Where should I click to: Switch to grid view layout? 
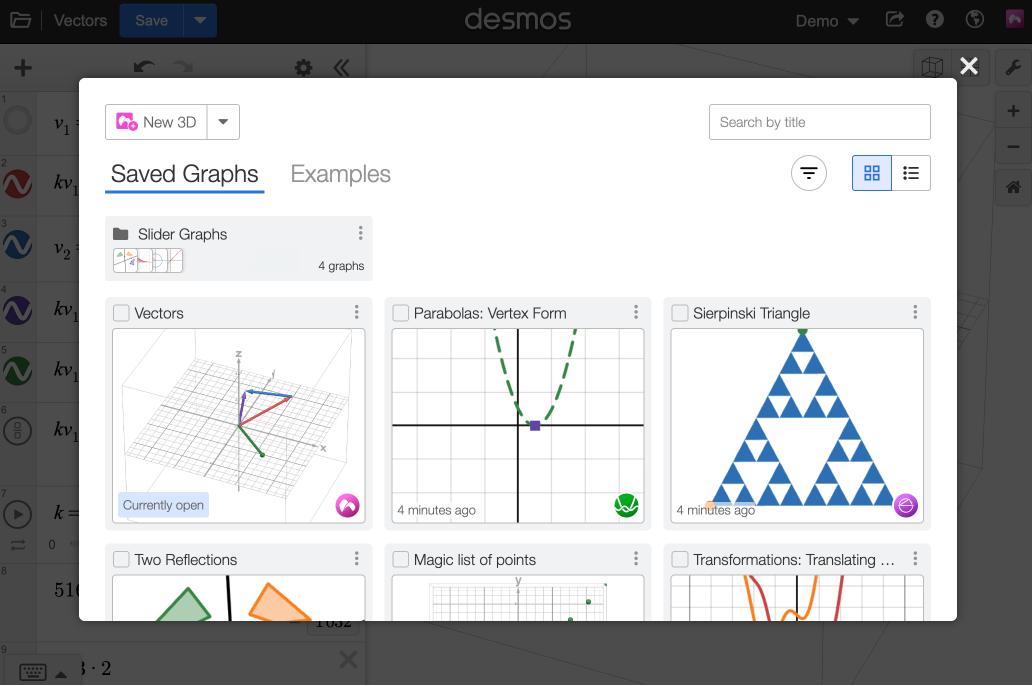871,173
